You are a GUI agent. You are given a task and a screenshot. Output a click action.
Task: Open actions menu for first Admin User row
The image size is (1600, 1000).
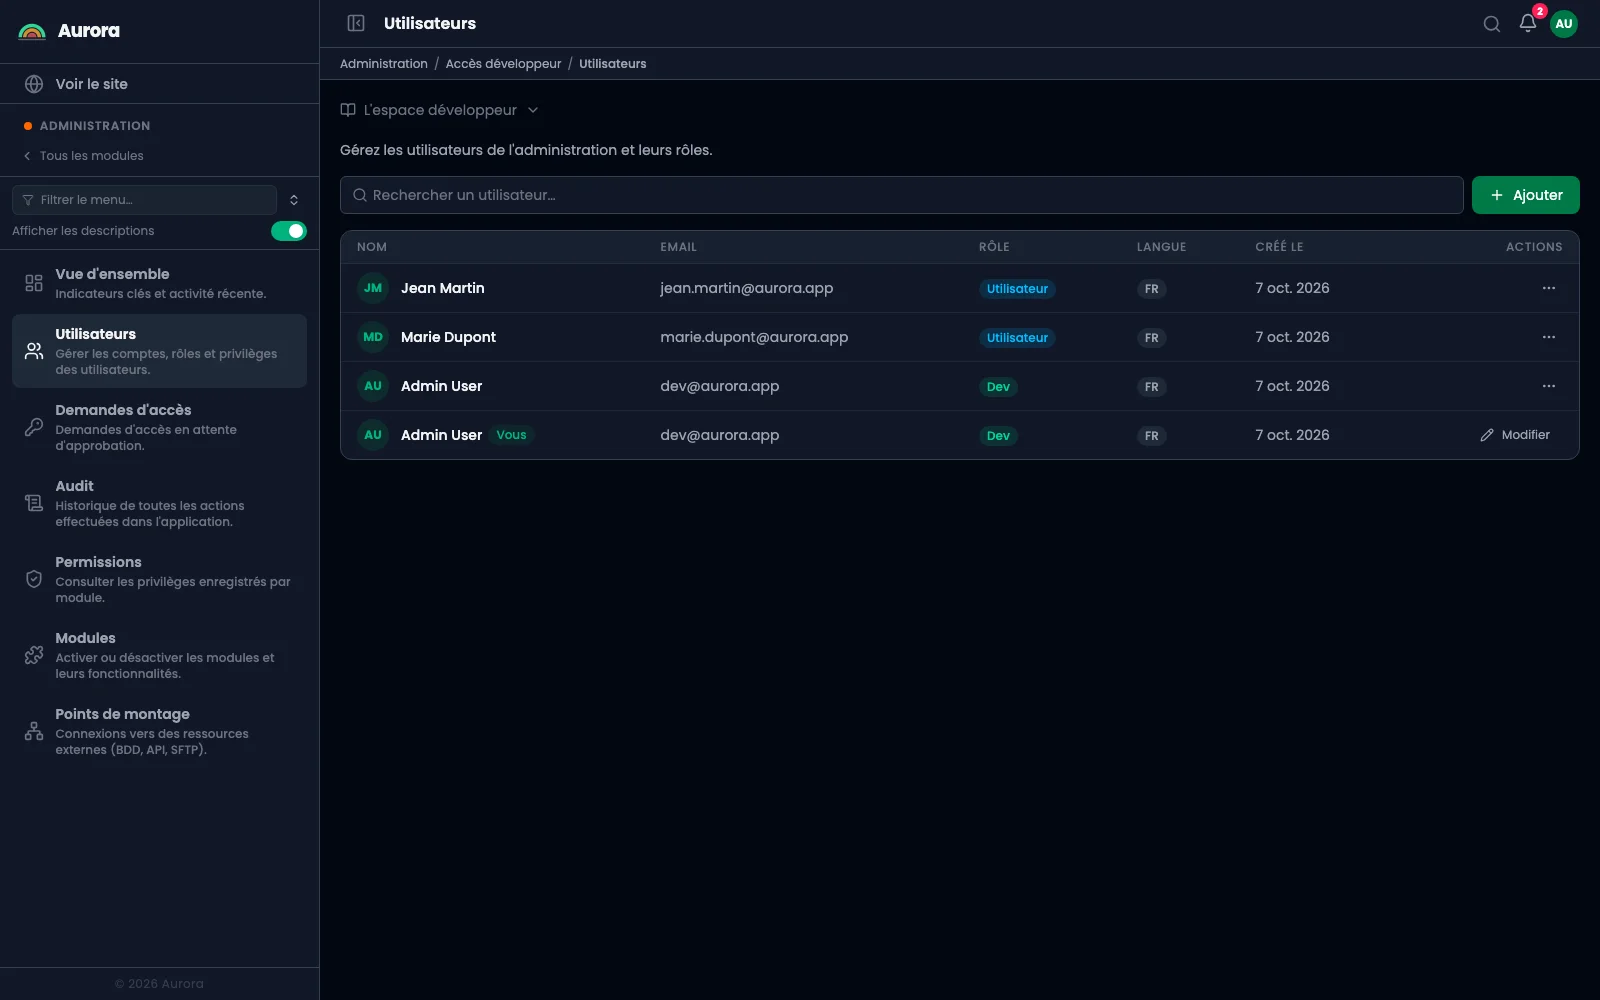tap(1549, 386)
